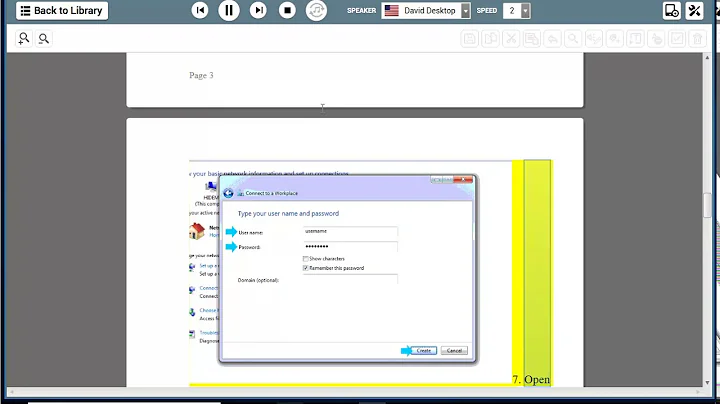This screenshot has width=720, height=404.
Task: Click the greyed-out speaker edit icon
Action: (x=594, y=39)
